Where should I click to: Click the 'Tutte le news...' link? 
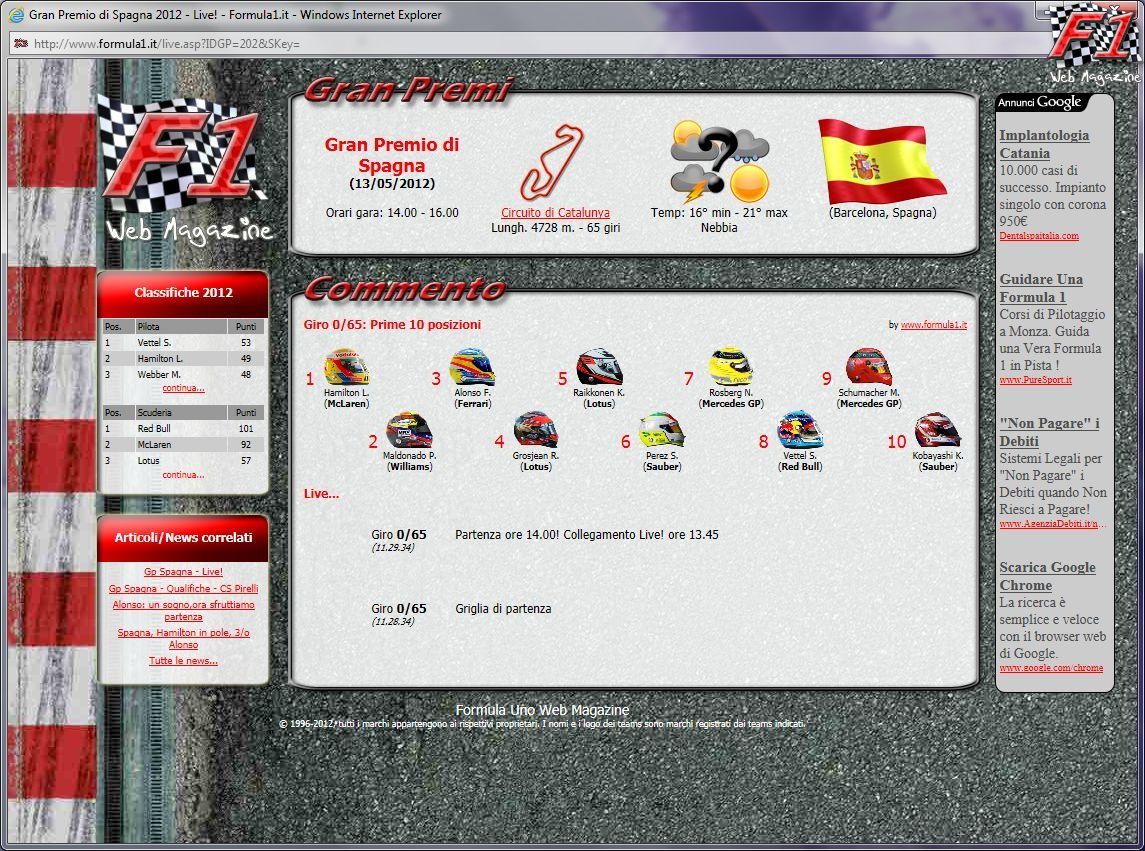183,660
